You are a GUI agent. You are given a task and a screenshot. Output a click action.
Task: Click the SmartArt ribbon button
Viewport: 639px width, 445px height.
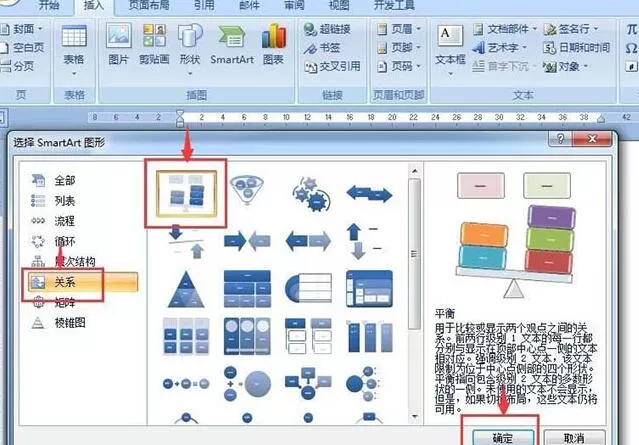point(232,44)
